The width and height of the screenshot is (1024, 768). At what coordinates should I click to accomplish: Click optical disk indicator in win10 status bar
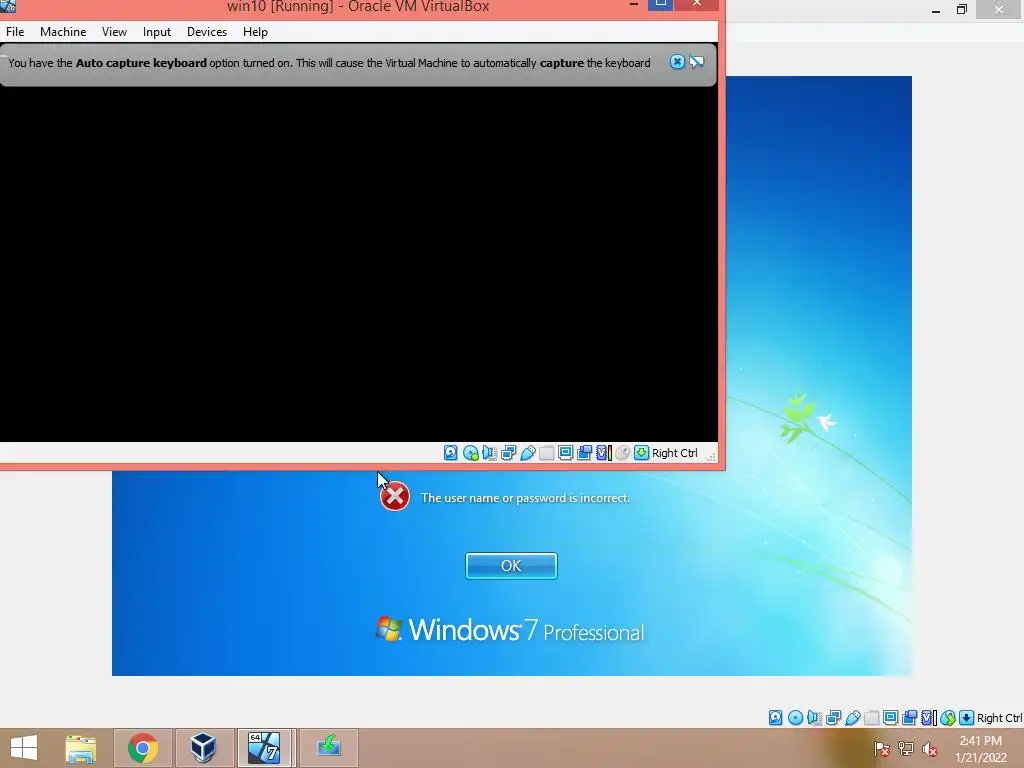470,453
